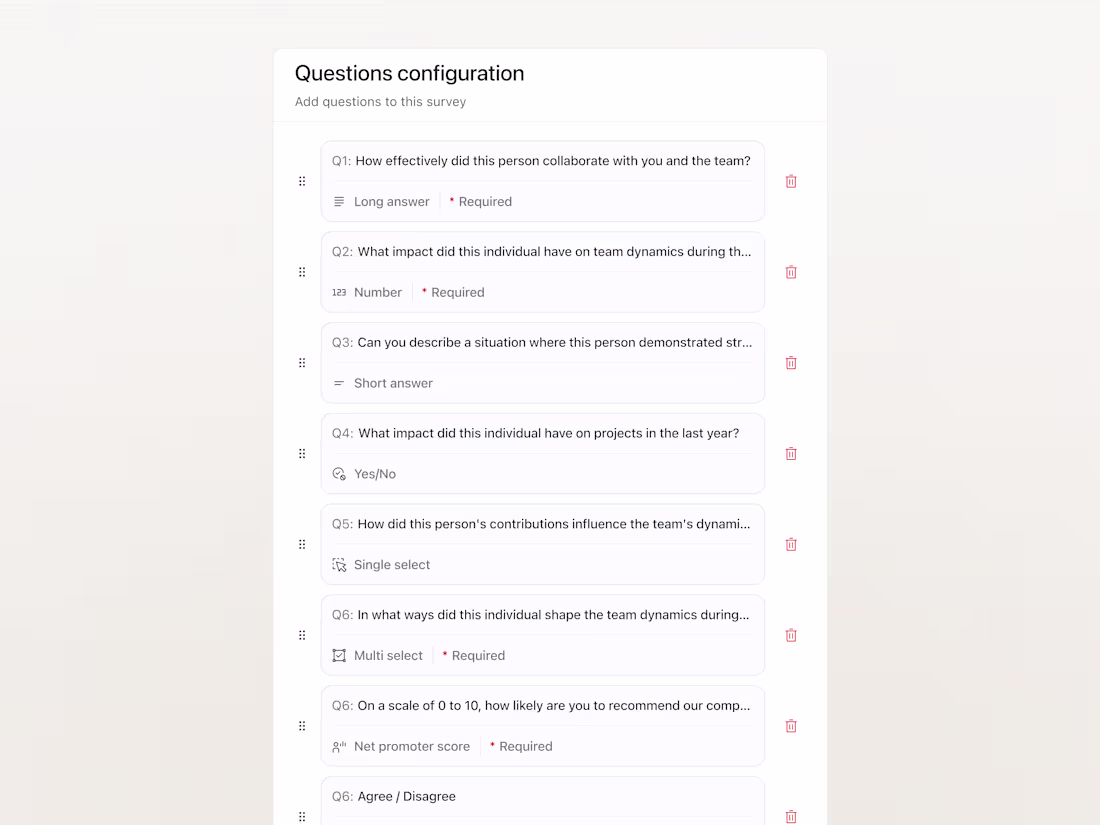Click the Net promoter score icon
The image size is (1100, 825).
pyautogui.click(x=339, y=746)
